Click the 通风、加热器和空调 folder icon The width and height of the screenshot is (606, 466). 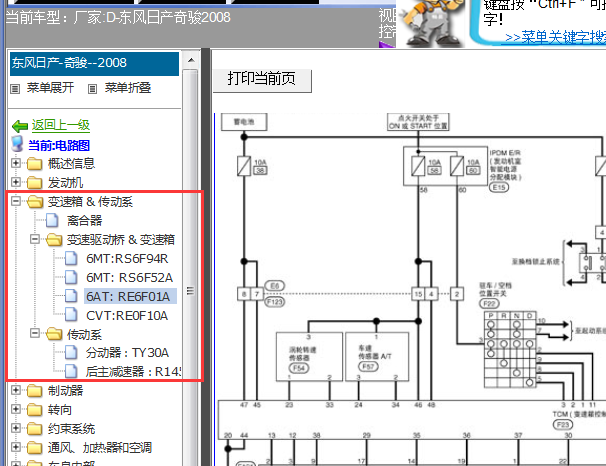[x=34, y=447]
